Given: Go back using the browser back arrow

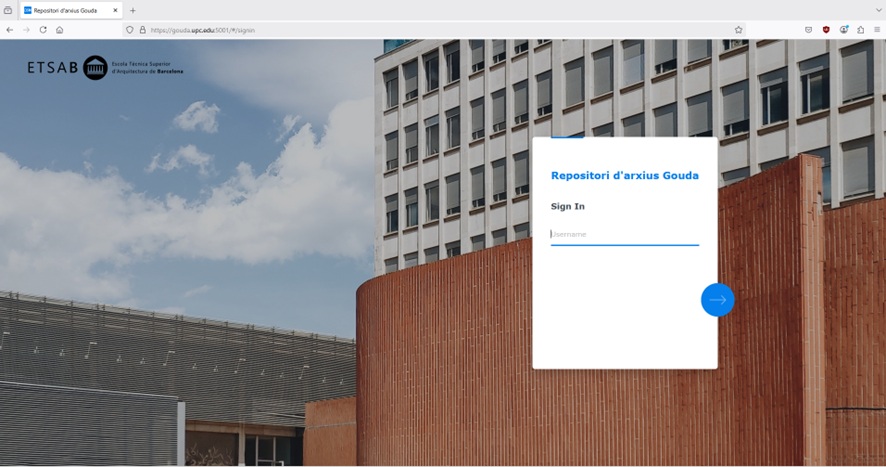Looking at the screenshot, I should [10, 30].
